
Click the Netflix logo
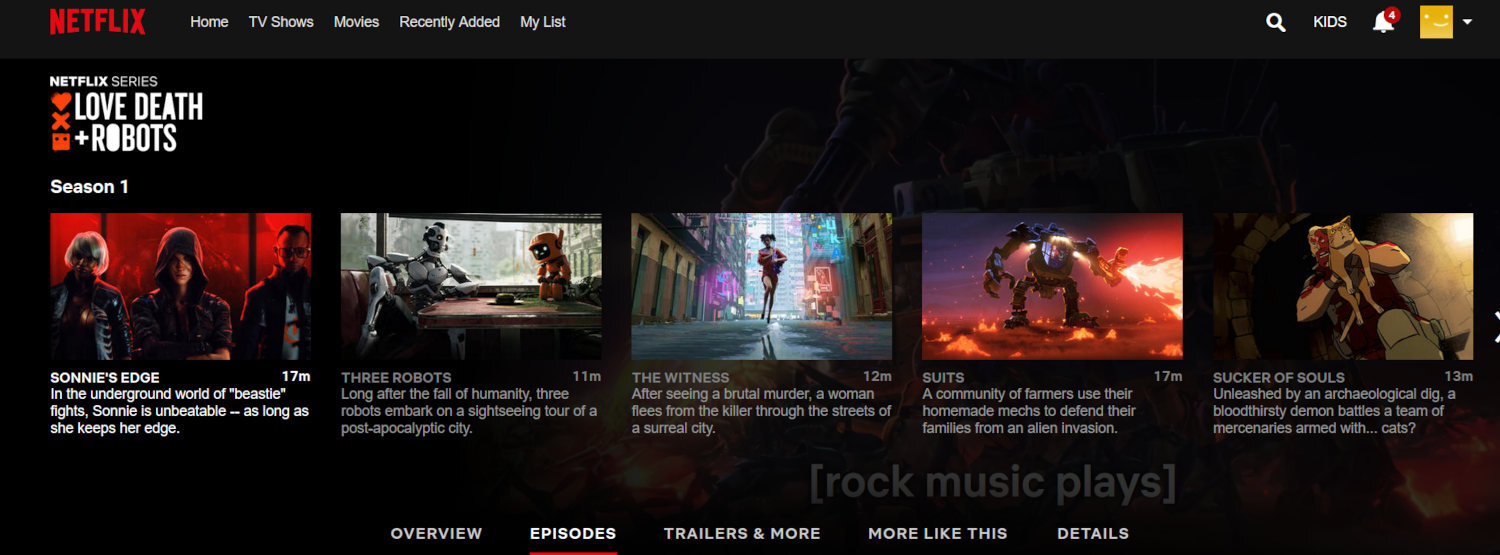[x=98, y=22]
